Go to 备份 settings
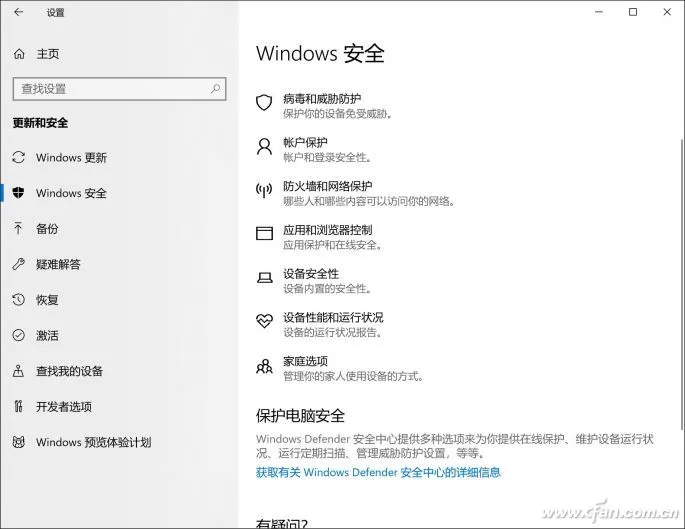Viewport: 685px width, 529px height. coord(47,228)
